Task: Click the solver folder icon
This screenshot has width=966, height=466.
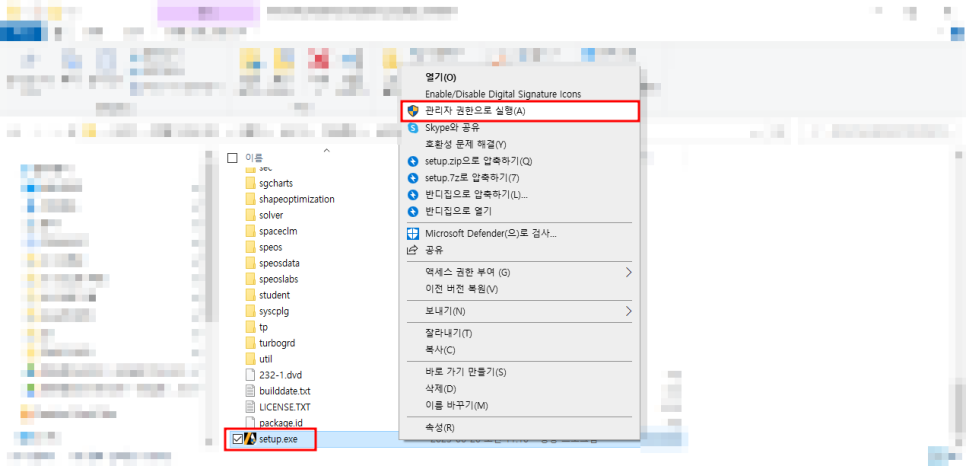Action: tap(250, 215)
